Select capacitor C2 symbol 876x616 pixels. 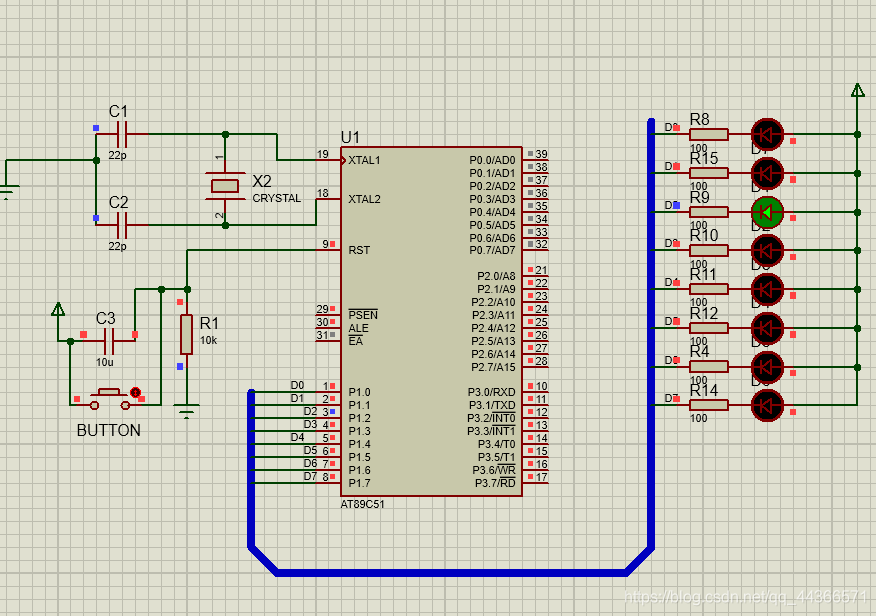pyautogui.click(x=121, y=224)
